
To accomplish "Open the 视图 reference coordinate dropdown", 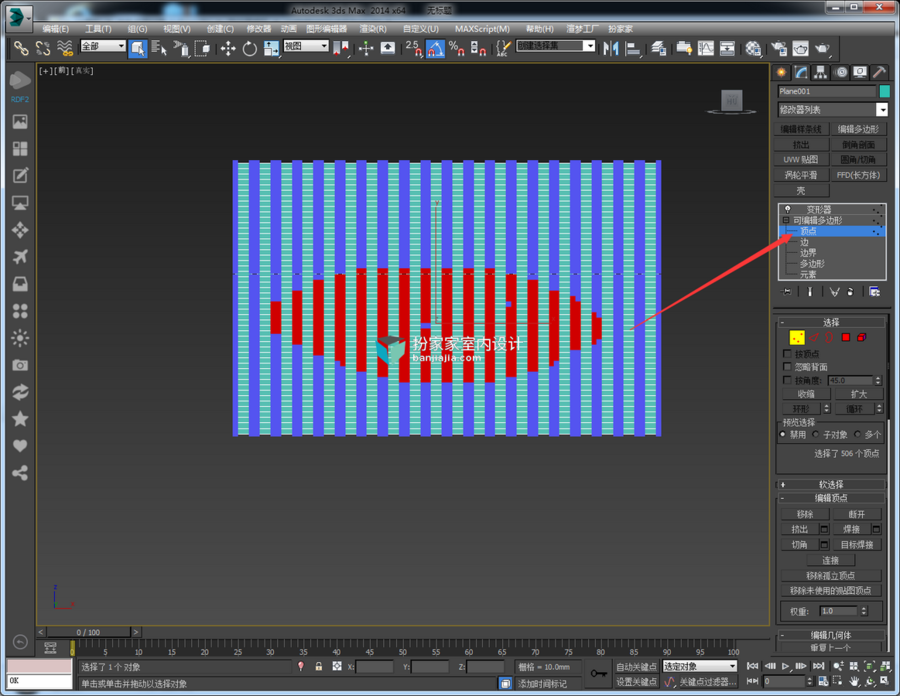I will (306, 46).
